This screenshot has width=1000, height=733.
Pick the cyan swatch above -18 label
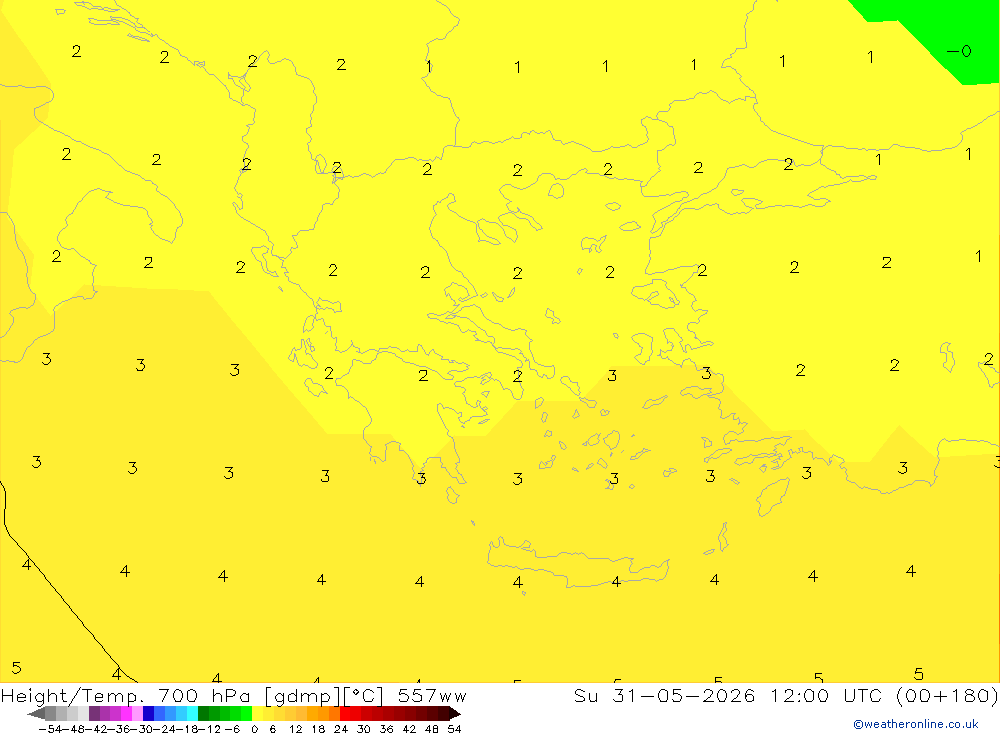[192, 713]
